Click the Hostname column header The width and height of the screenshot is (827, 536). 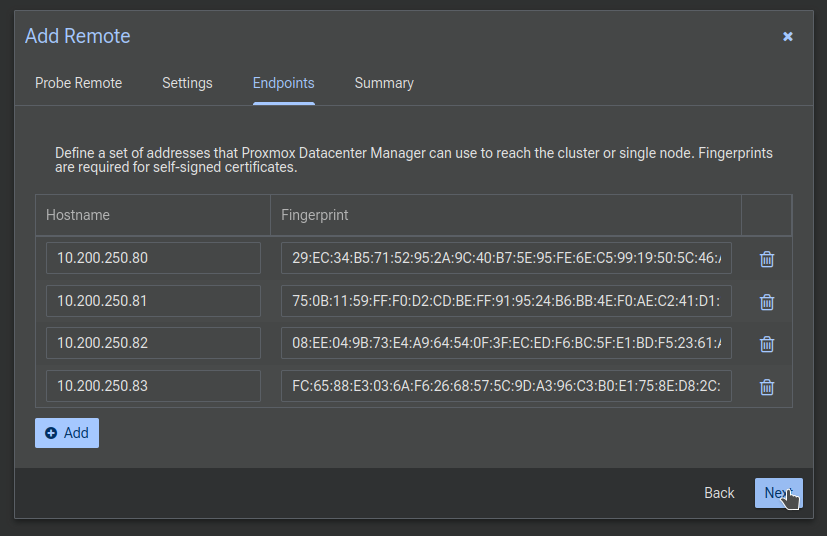(x=152, y=215)
